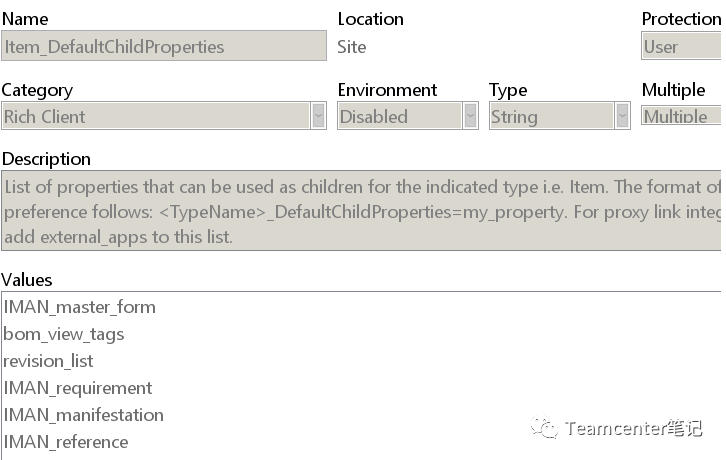This screenshot has width=726, height=460.
Task: Select the IMAN_reference value entry
Action: [66, 442]
